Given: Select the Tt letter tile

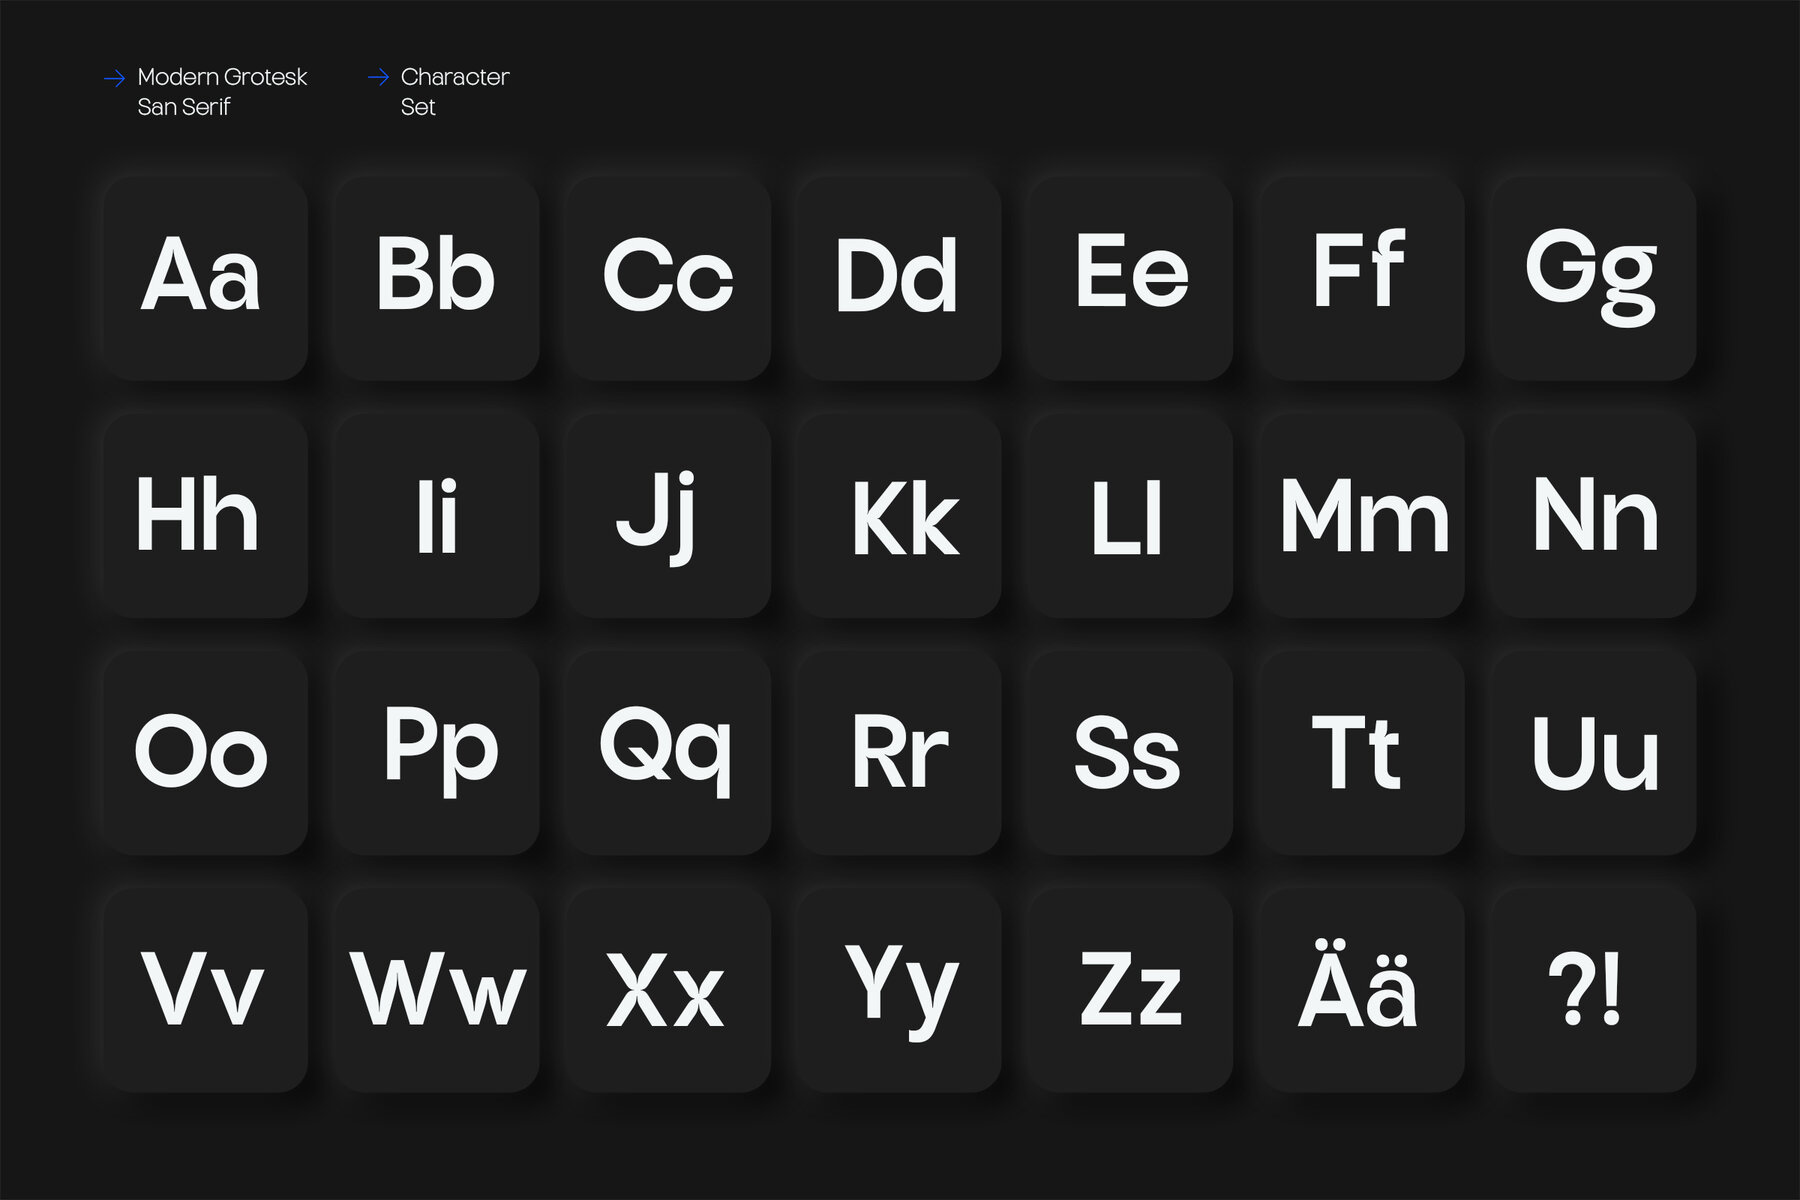Looking at the screenshot, I should pyautogui.click(x=1361, y=752).
